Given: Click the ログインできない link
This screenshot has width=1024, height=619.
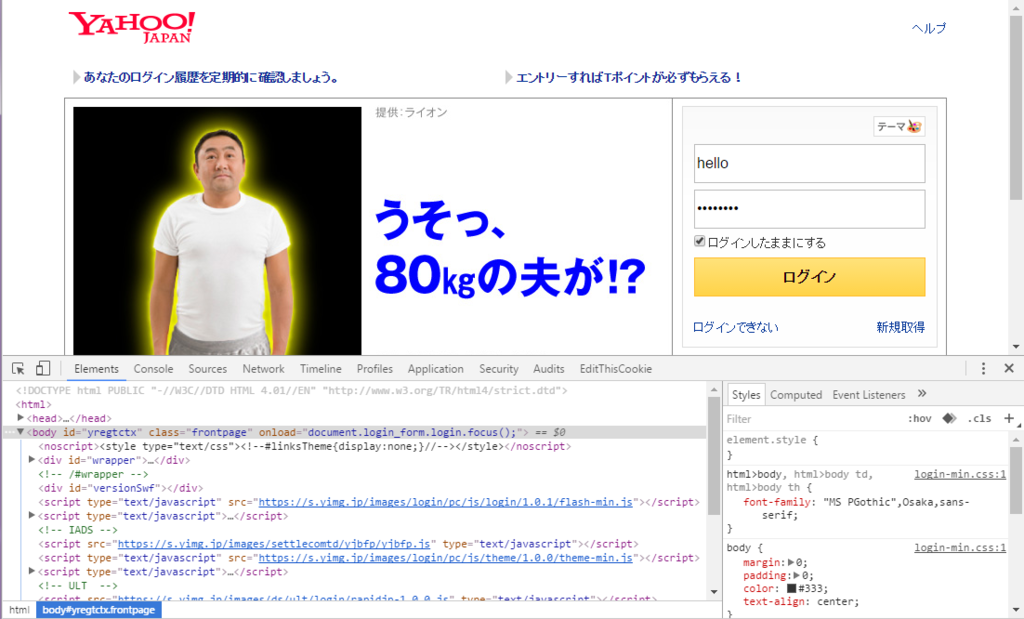Looking at the screenshot, I should click(735, 326).
